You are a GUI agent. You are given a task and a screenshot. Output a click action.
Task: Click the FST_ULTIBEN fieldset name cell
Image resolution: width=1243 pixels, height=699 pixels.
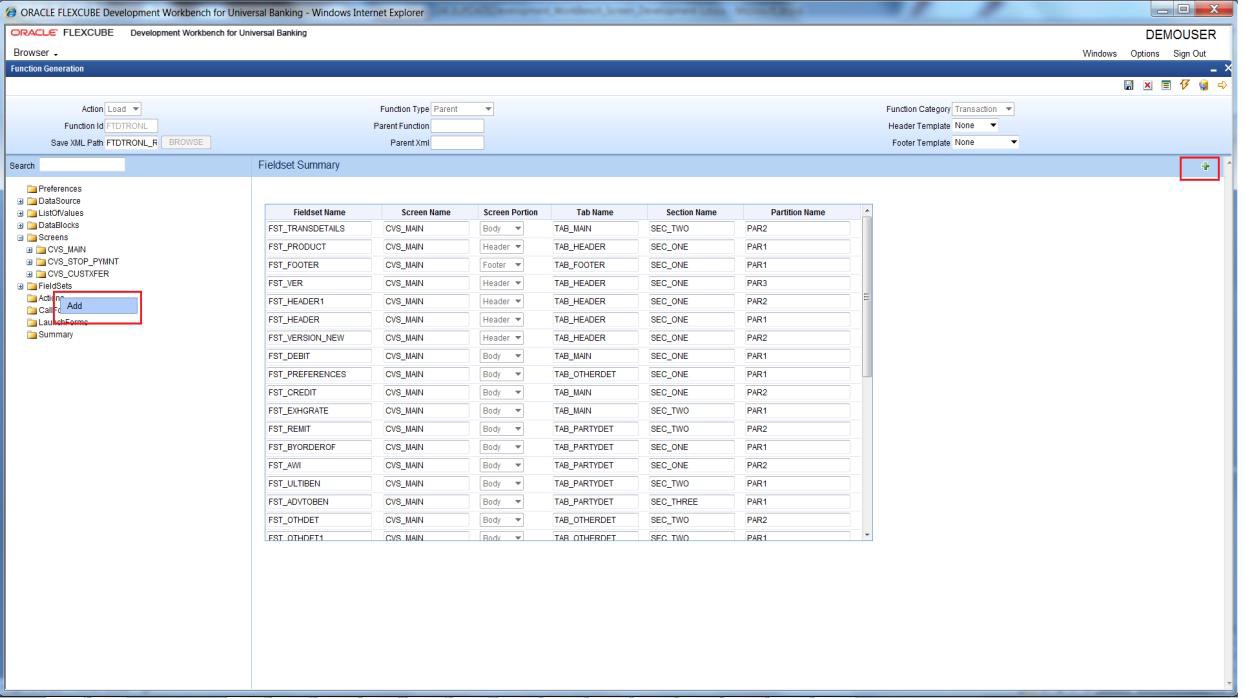click(318, 481)
